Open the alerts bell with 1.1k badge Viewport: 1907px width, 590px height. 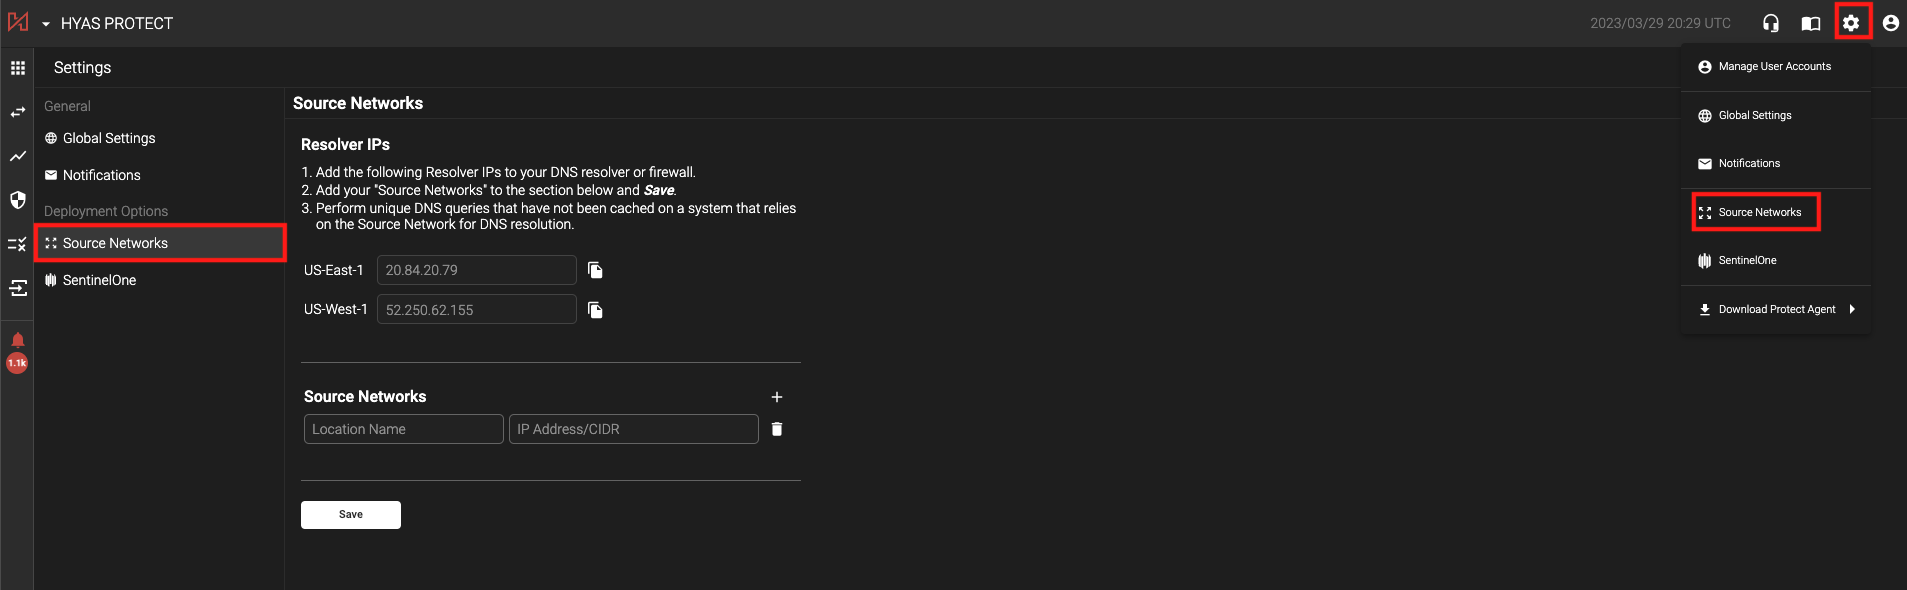17,341
